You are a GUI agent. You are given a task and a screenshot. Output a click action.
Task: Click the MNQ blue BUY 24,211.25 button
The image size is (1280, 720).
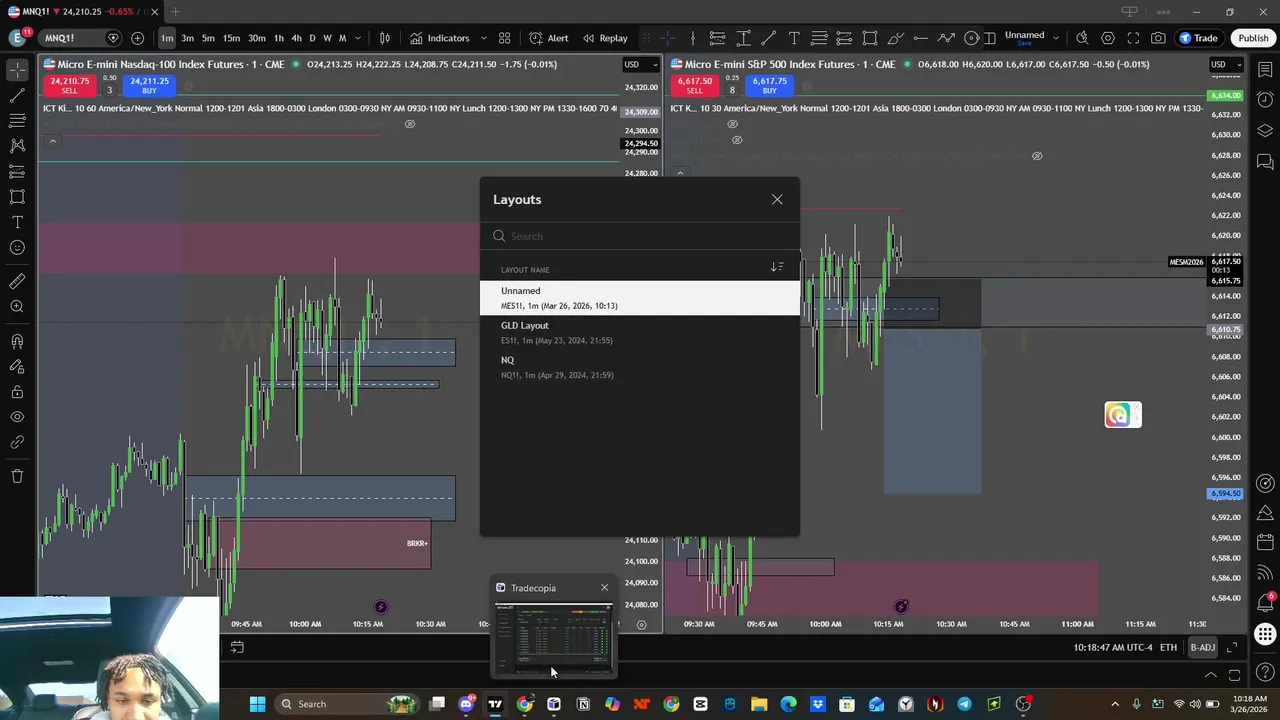(x=149, y=85)
